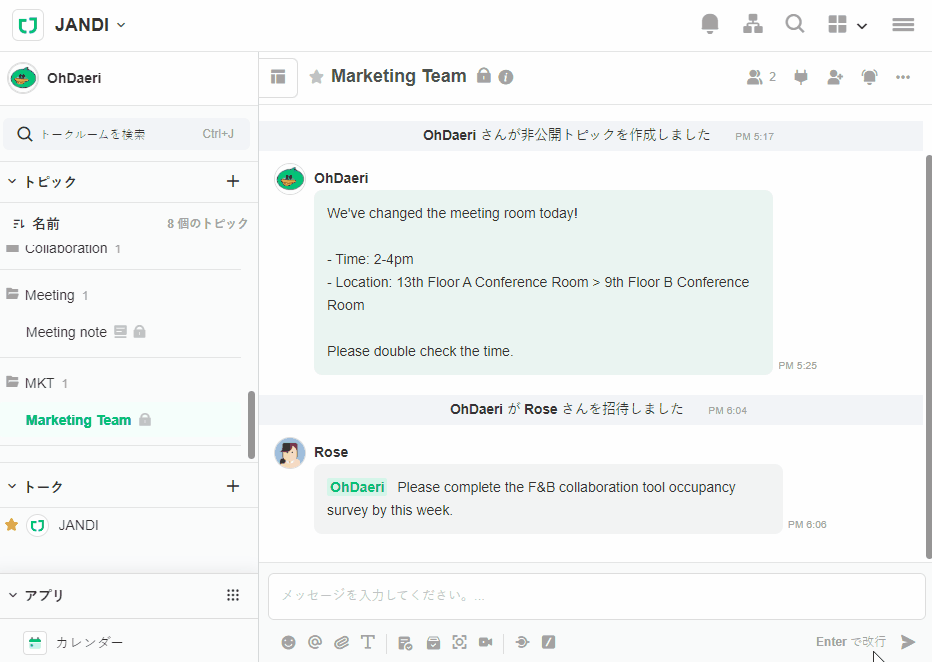
Task: Invite a member to Marketing Team
Action: [835, 77]
